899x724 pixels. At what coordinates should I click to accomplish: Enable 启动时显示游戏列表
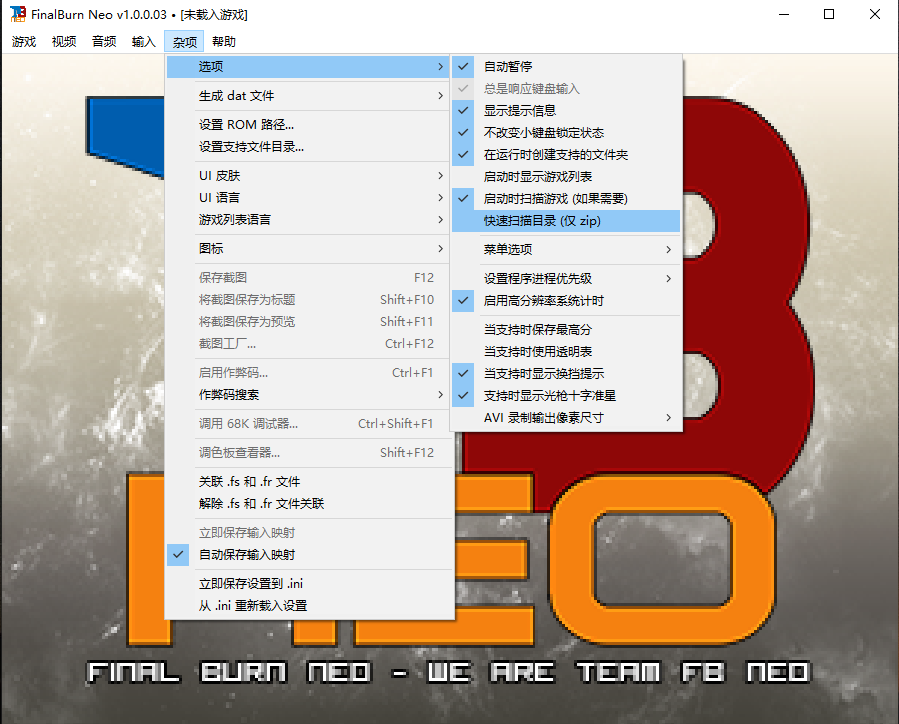[x=566, y=177]
